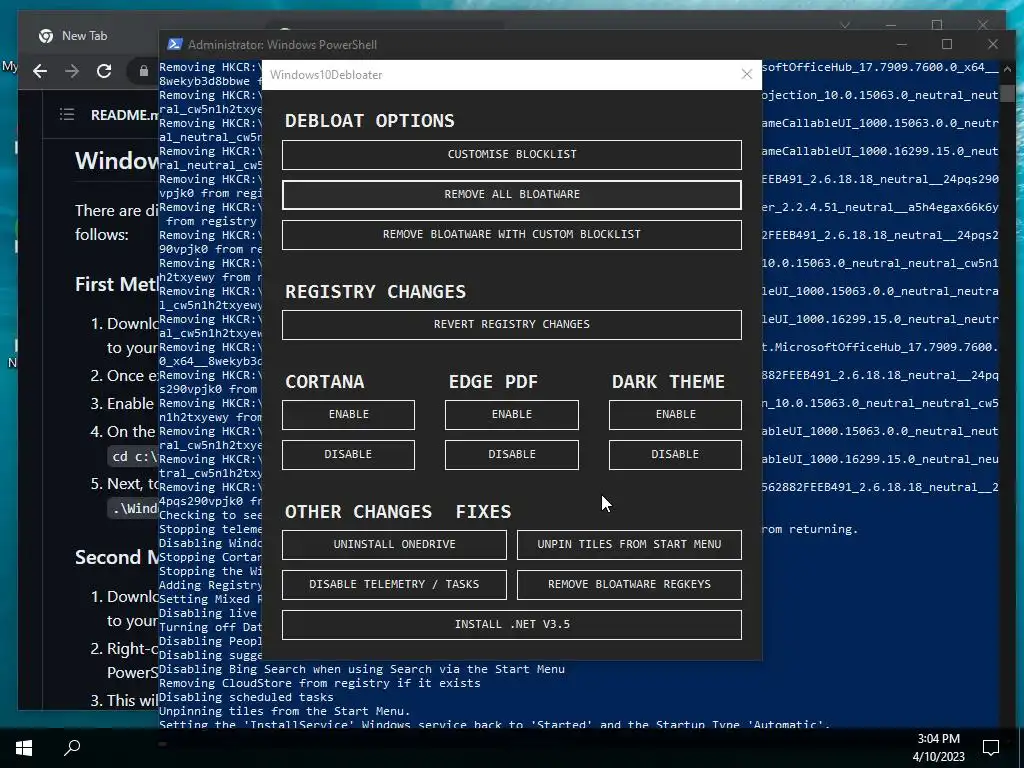Click Install .NET V3.5
The height and width of the screenshot is (768, 1024).
[511, 624]
